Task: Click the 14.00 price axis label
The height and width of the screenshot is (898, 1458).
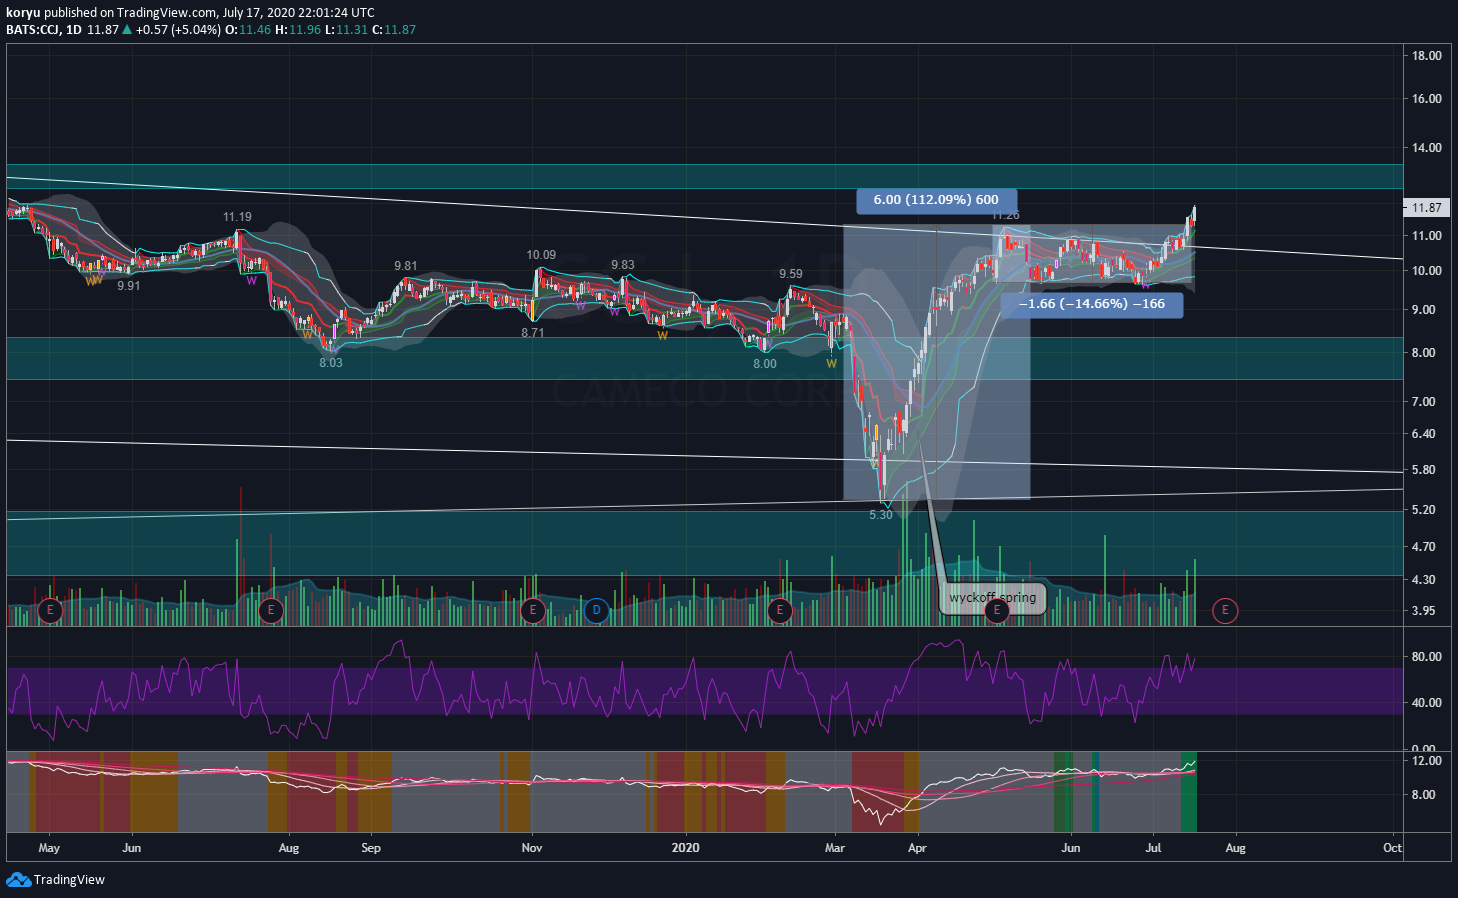Action: (1426, 148)
